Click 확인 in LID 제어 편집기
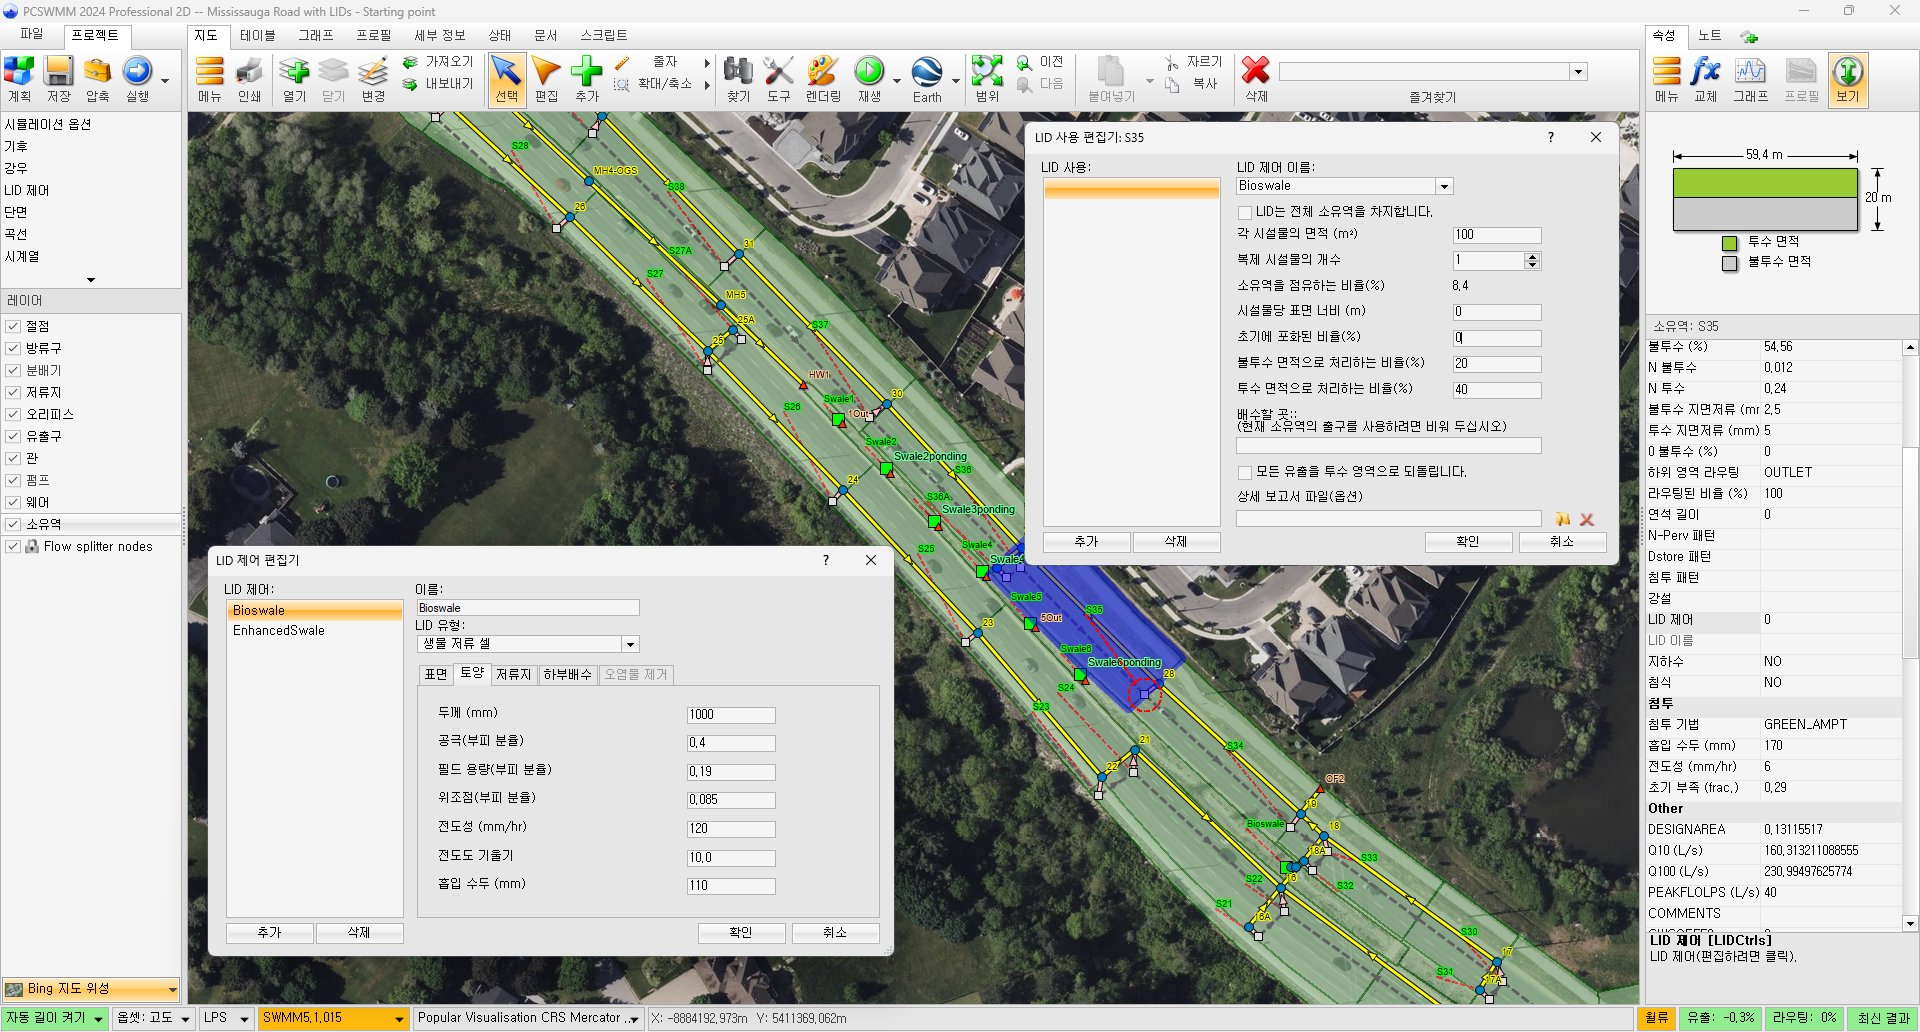The image size is (1920, 1032). 740,932
